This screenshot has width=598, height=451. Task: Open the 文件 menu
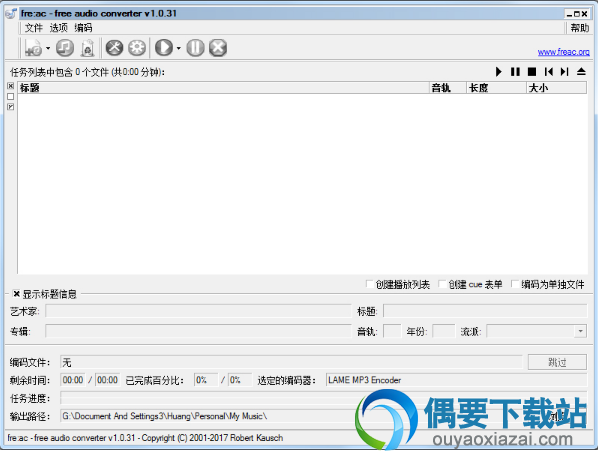pyautogui.click(x=34, y=28)
